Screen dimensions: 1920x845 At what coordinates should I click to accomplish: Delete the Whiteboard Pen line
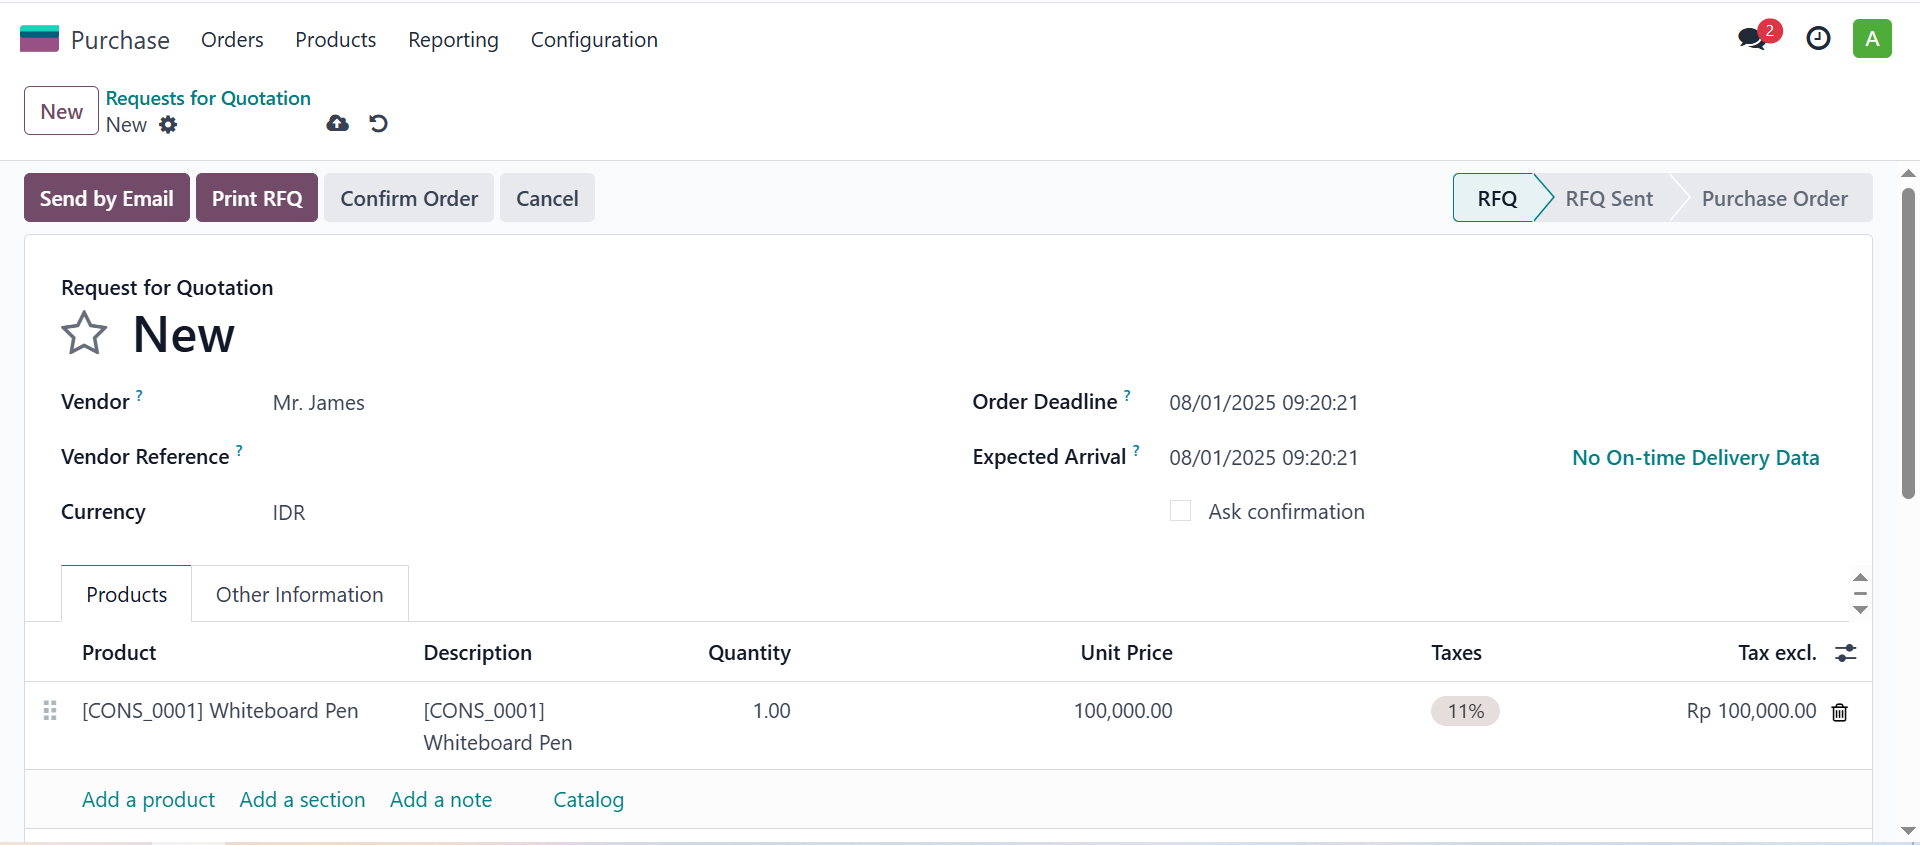click(1839, 712)
